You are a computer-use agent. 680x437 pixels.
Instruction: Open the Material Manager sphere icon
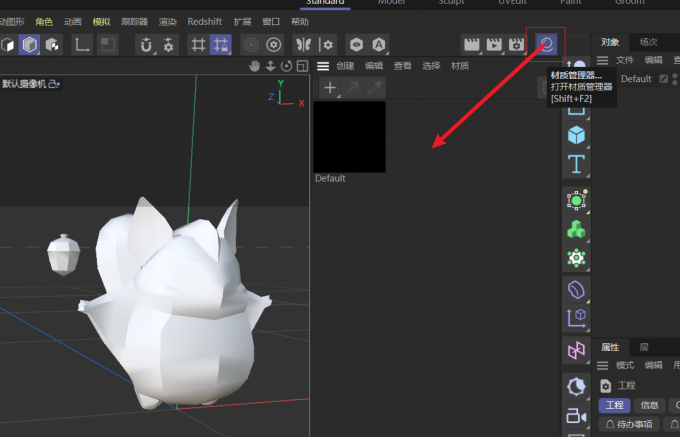(x=546, y=44)
